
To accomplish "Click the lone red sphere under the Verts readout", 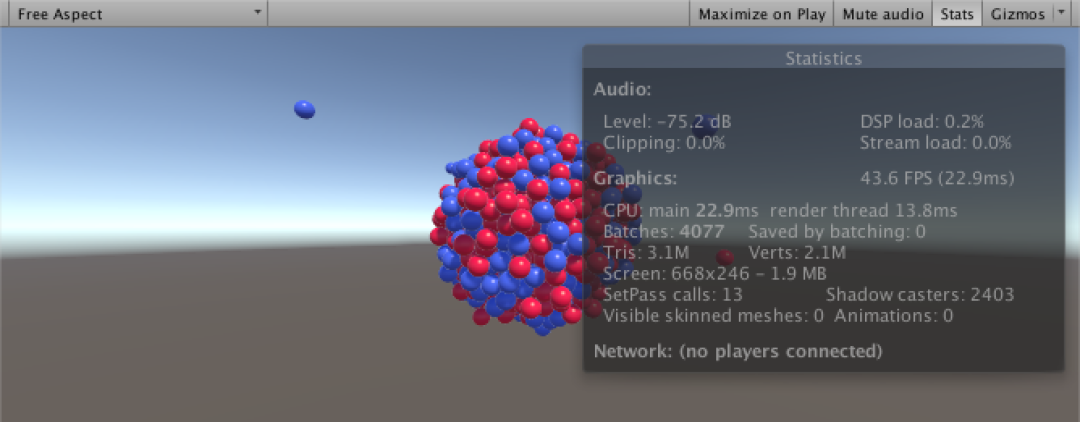I will point(725,257).
